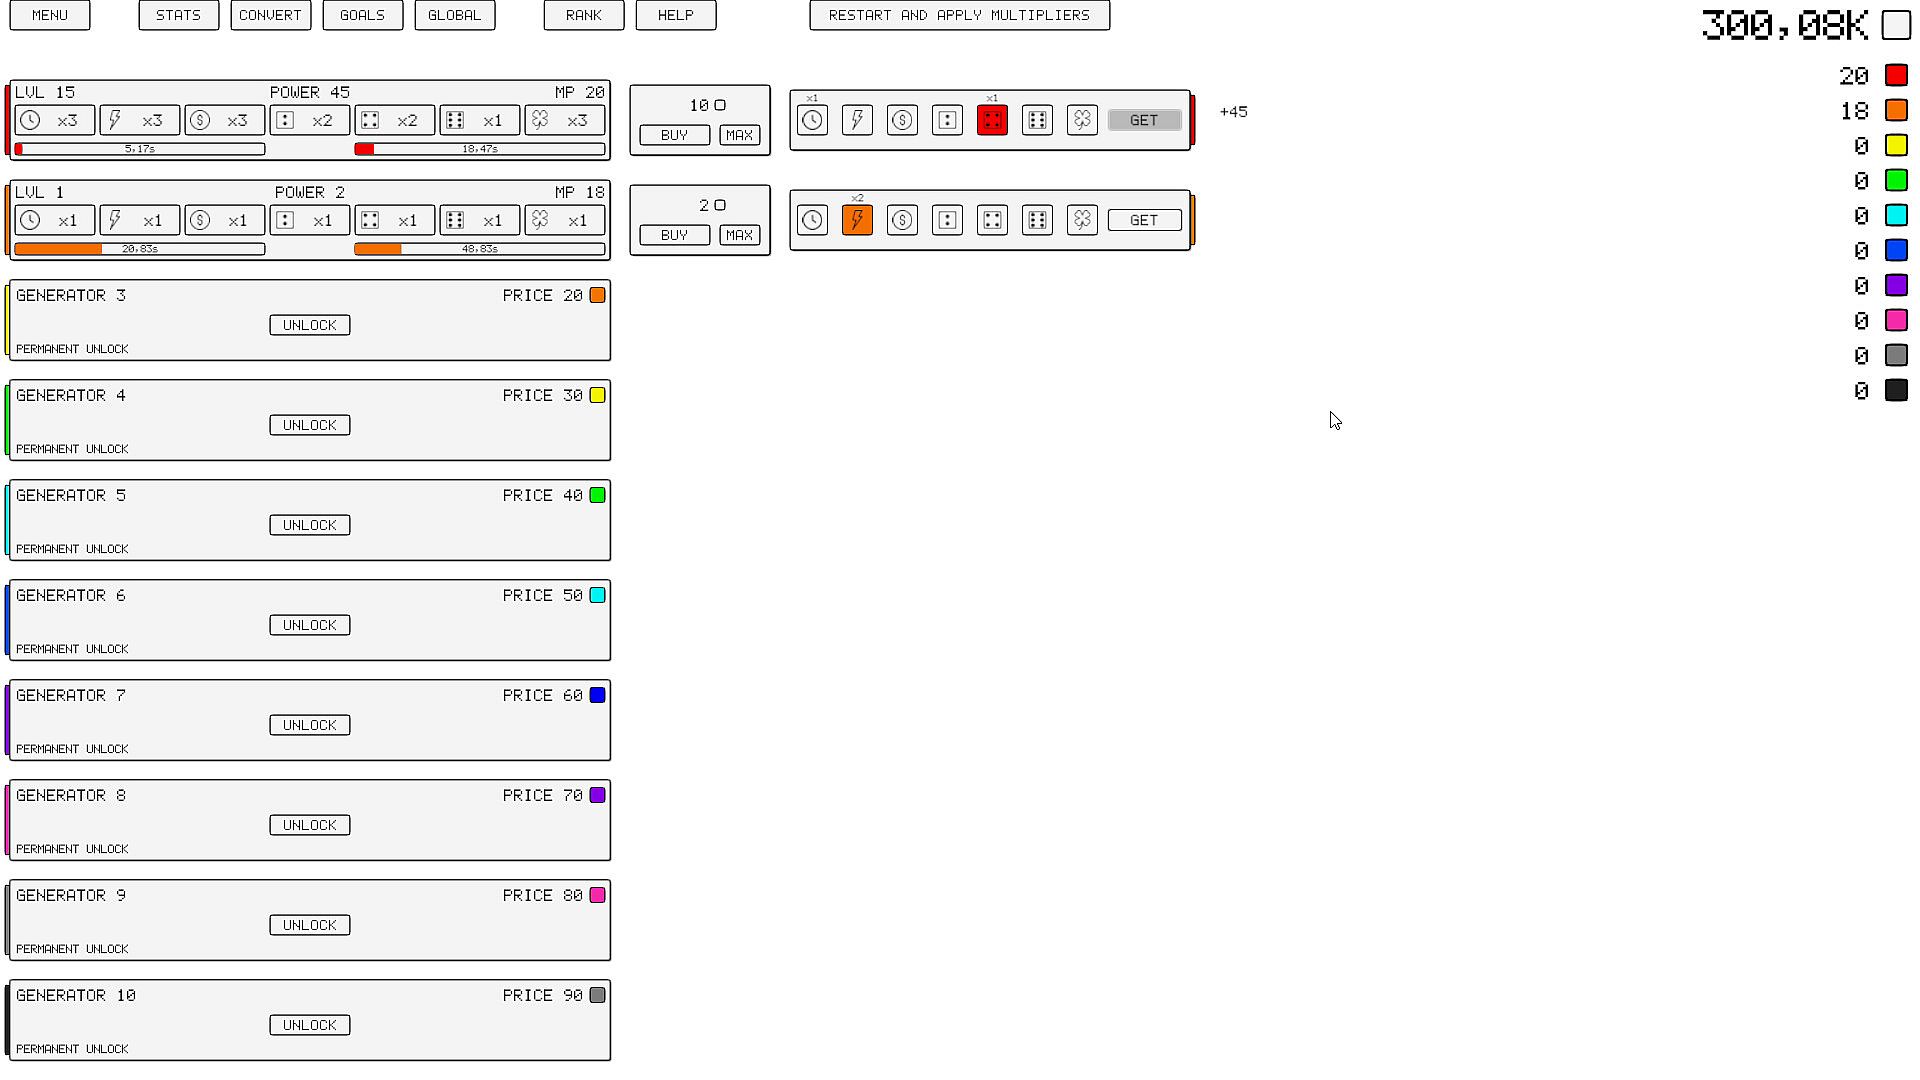Click GET in the orange multiplier row

1144,220
